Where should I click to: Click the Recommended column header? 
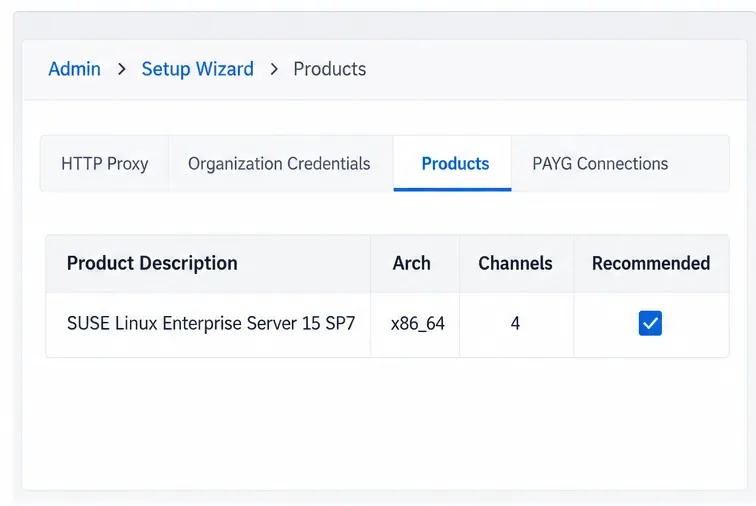coord(651,263)
